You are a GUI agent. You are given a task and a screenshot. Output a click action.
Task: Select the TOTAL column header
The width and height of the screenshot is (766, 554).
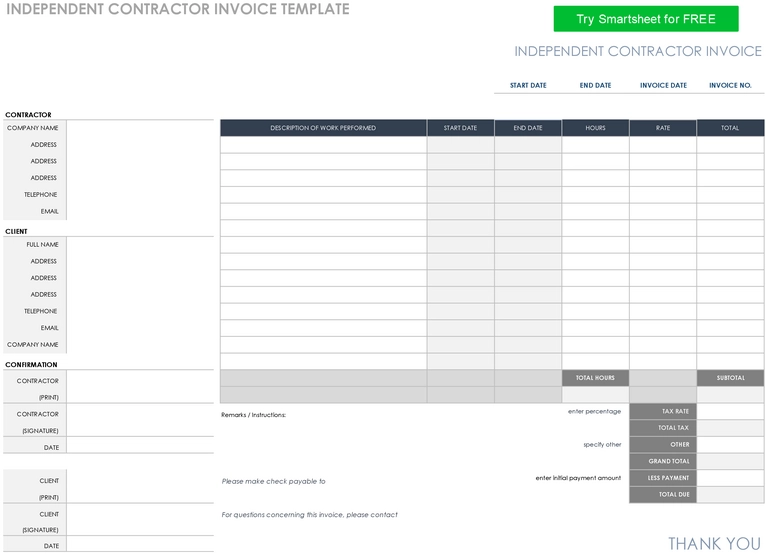730,128
